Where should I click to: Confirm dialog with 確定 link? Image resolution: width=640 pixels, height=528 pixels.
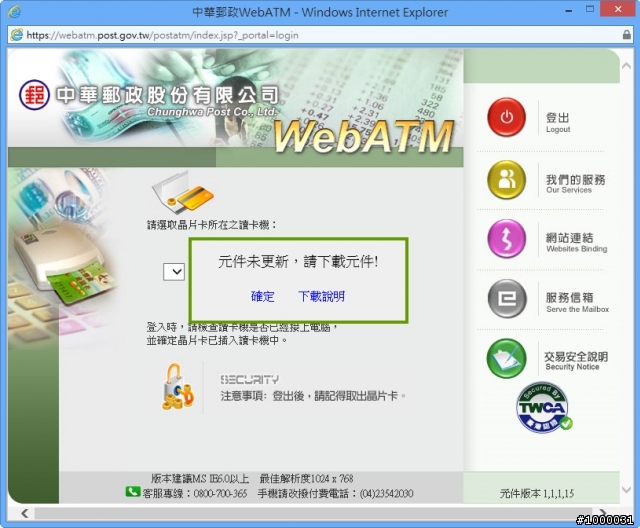[x=262, y=296]
